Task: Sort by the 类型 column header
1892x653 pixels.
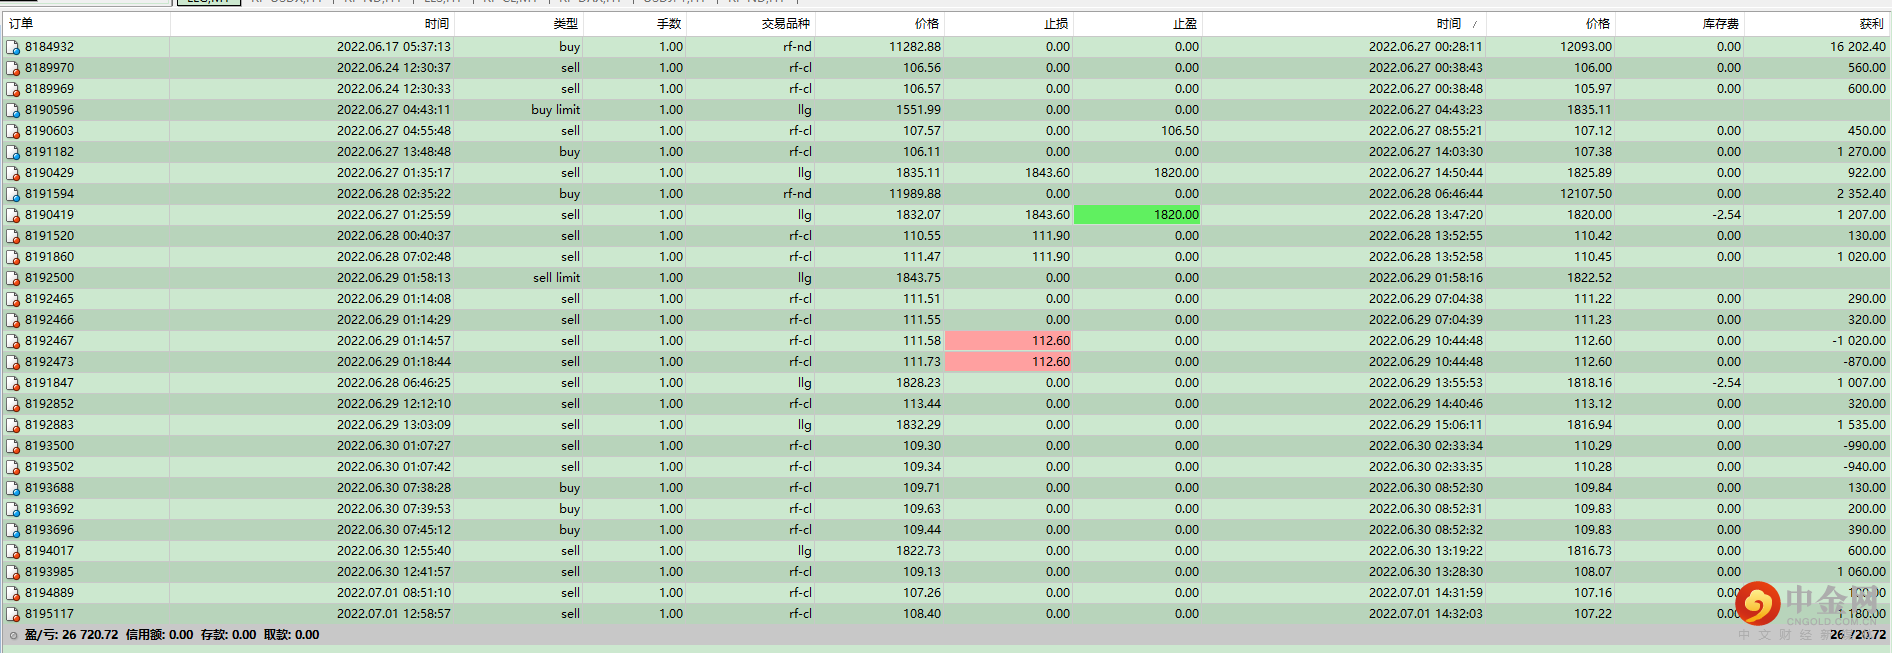Action: pos(519,23)
